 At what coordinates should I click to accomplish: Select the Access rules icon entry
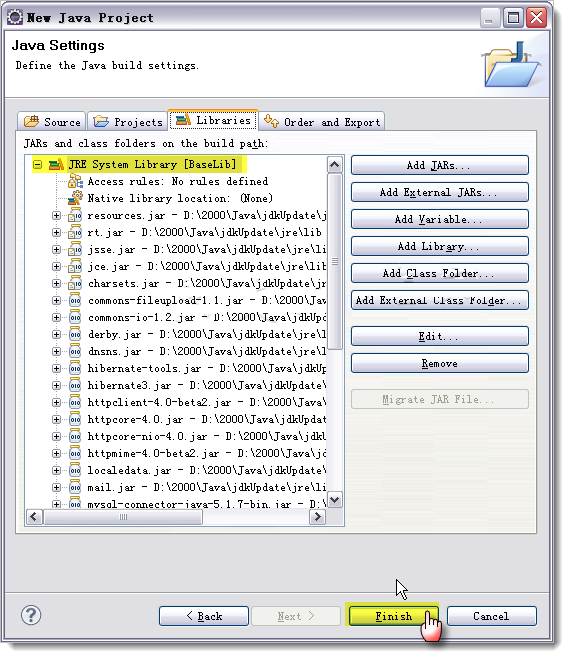pyautogui.click(x=76, y=181)
